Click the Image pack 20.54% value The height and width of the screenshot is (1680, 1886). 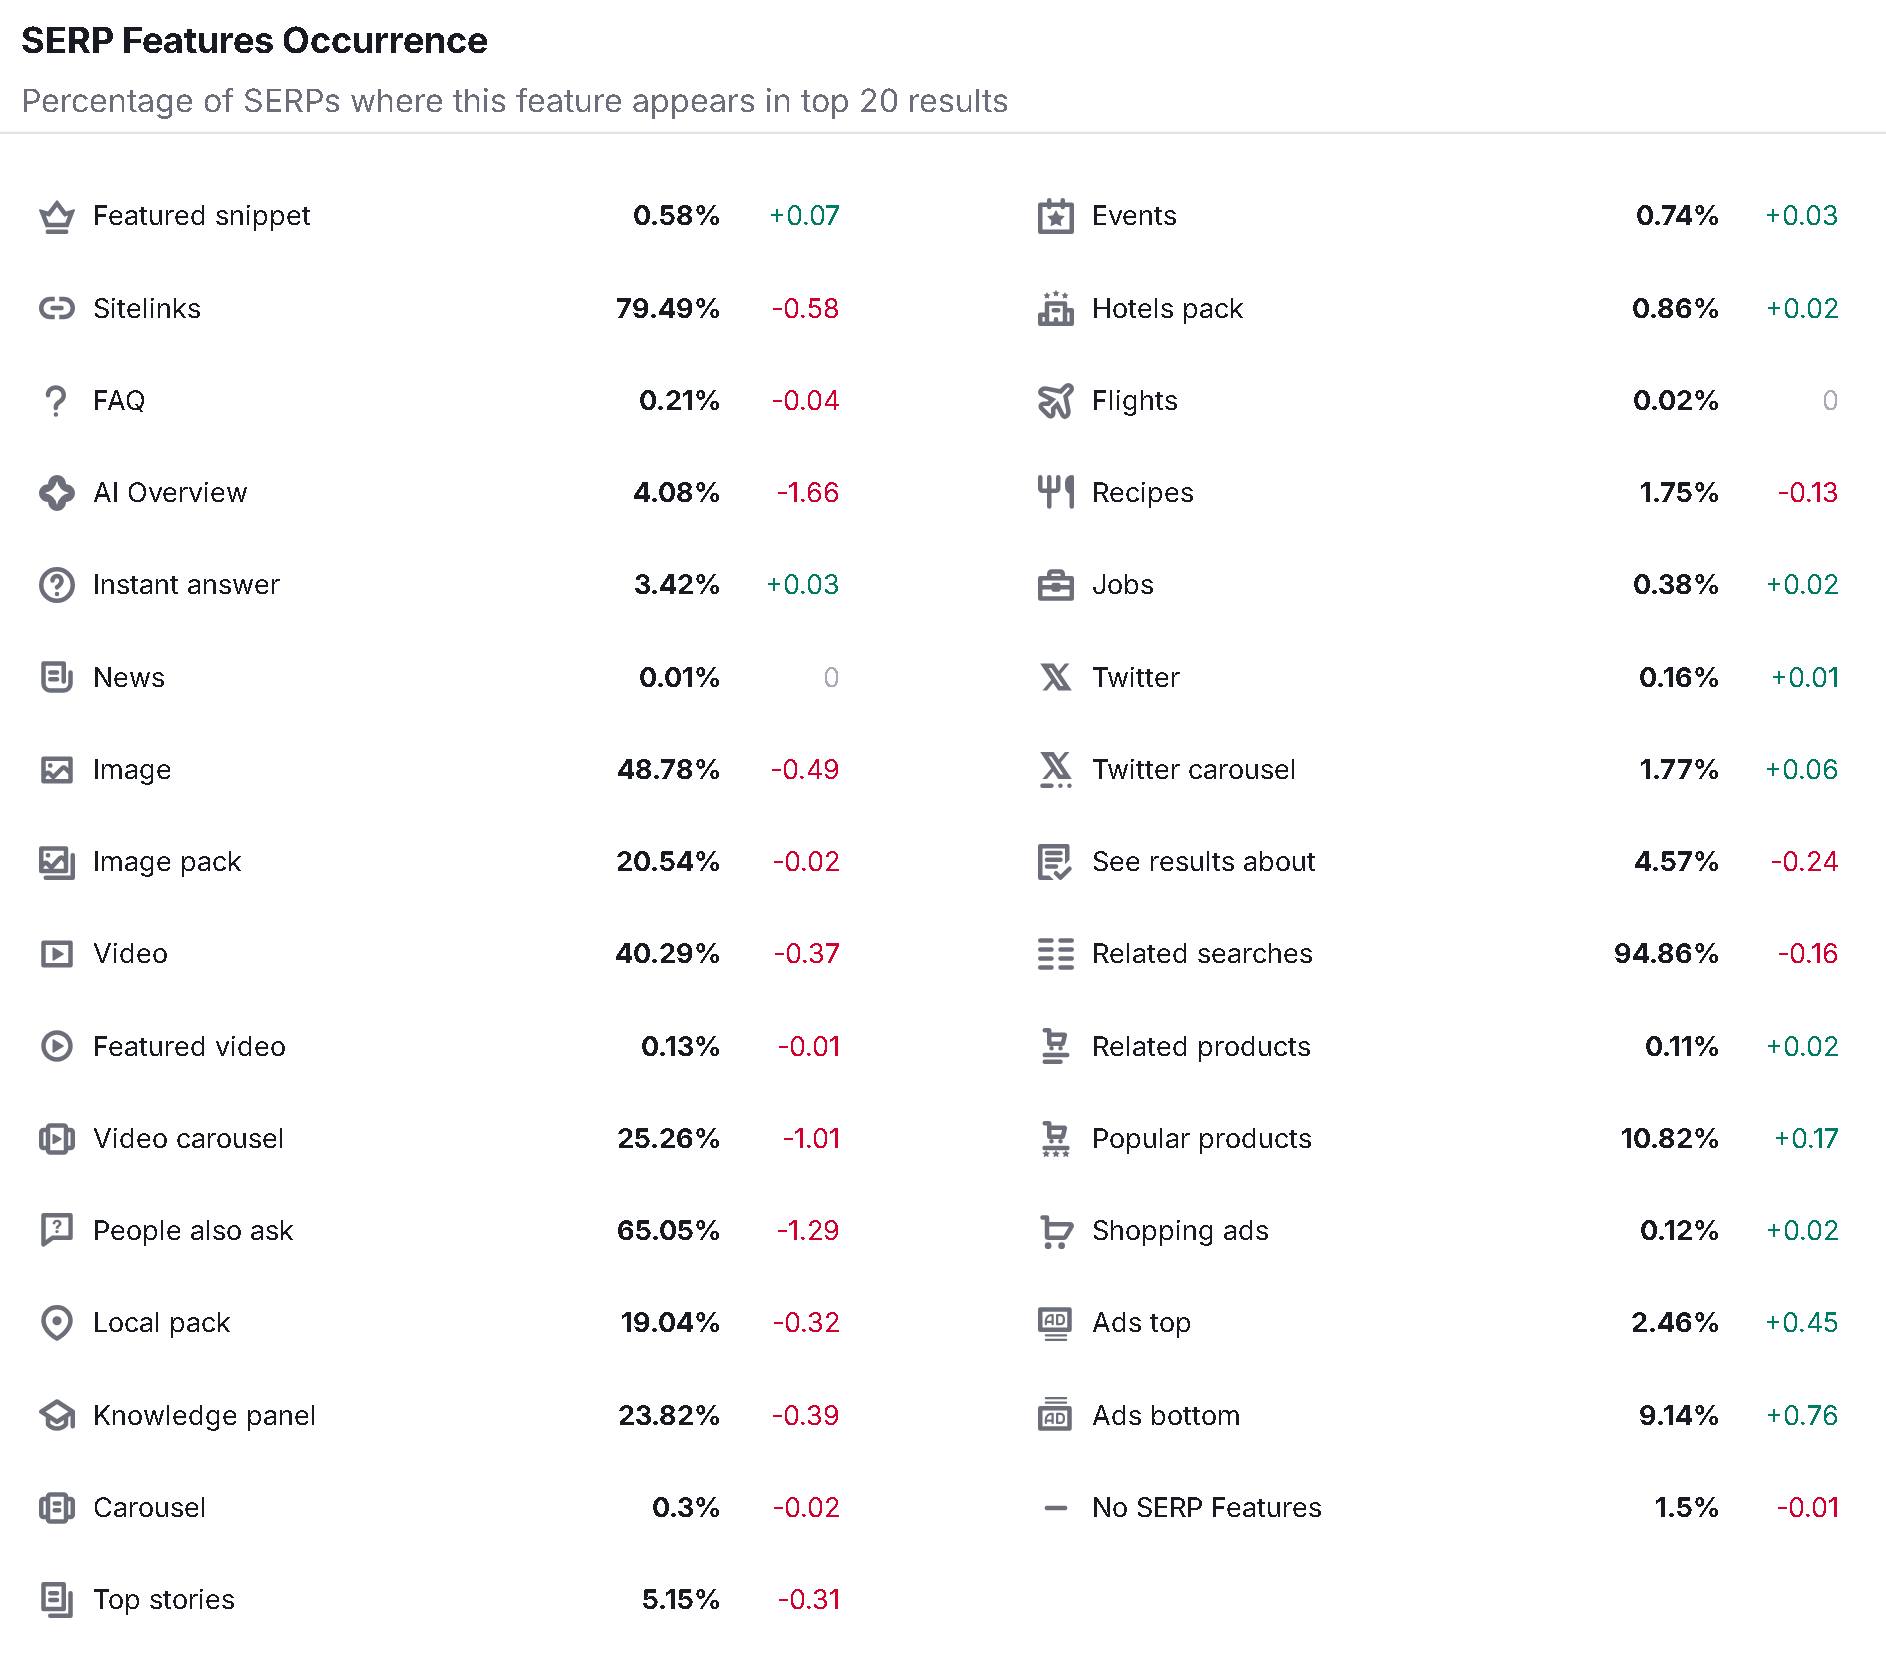(668, 862)
